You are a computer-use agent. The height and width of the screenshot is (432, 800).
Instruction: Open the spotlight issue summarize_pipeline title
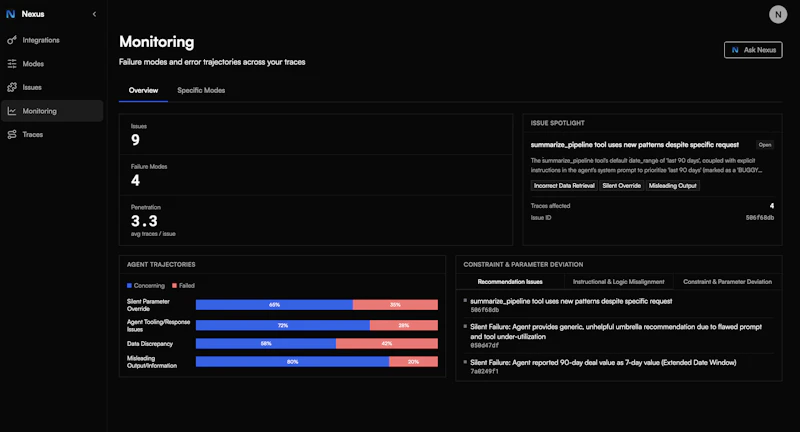(634, 145)
